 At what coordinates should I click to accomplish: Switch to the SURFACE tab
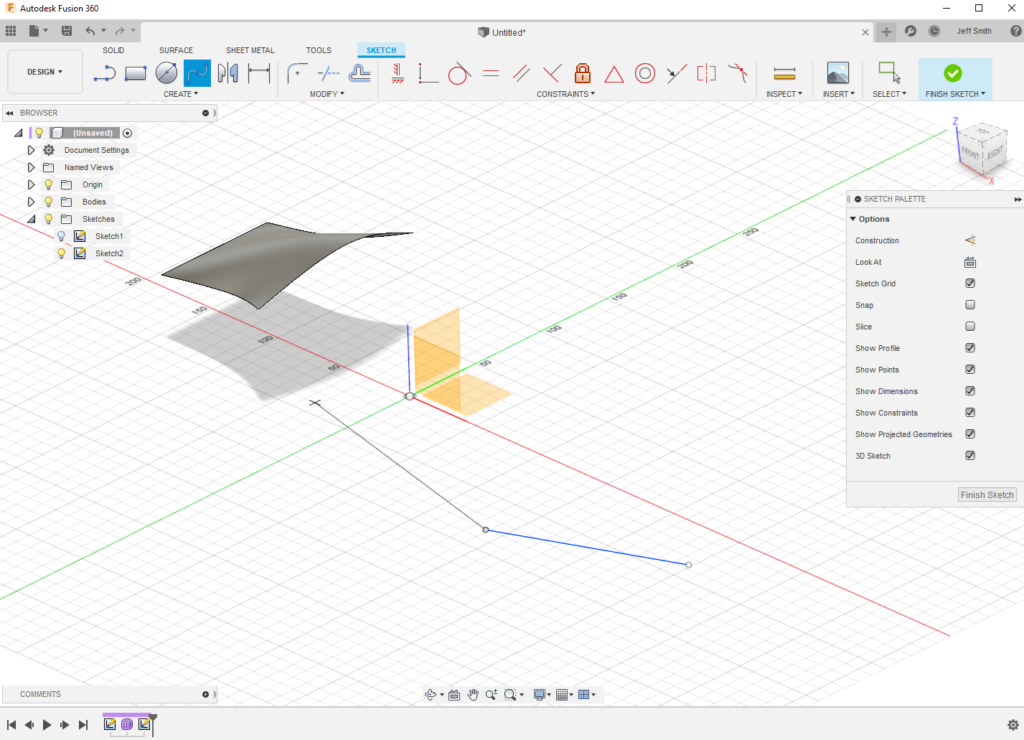coord(176,50)
